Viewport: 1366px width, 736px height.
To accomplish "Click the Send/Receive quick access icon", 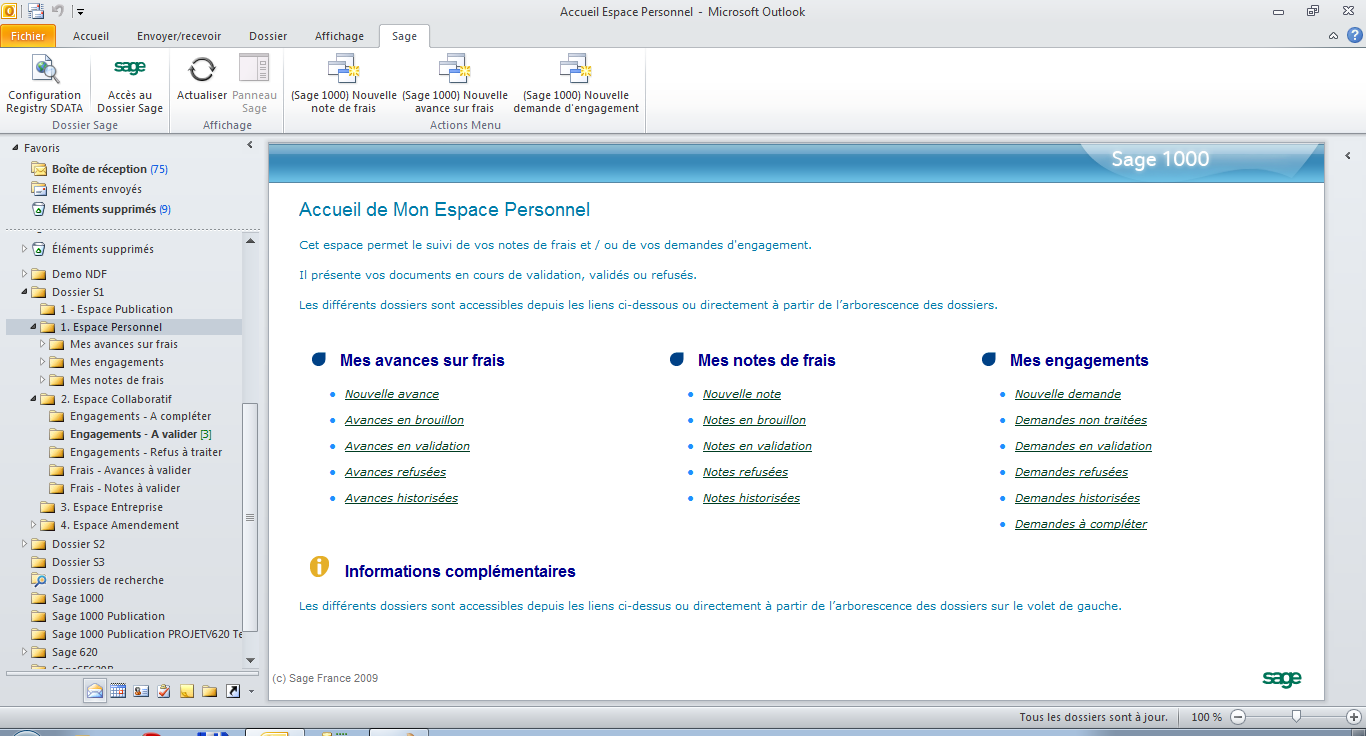I will [36, 12].
